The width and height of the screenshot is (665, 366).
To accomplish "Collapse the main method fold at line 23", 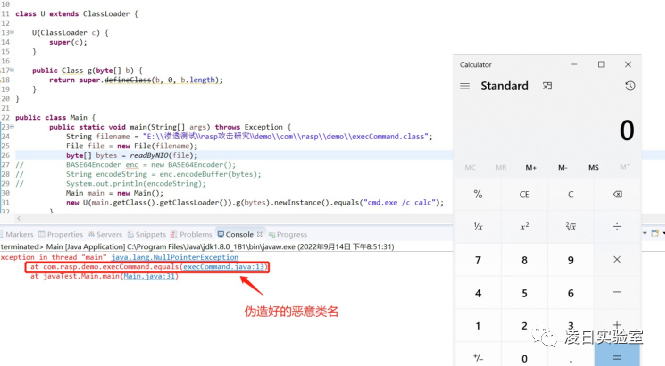I will [x=11, y=127].
